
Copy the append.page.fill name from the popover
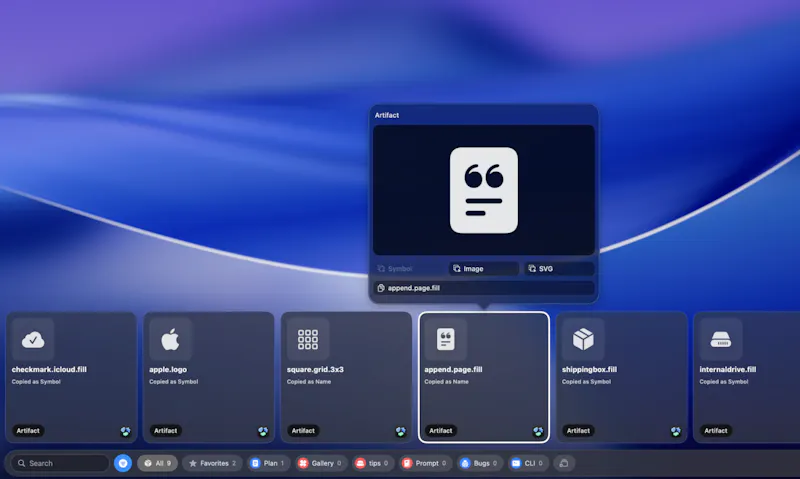484,288
